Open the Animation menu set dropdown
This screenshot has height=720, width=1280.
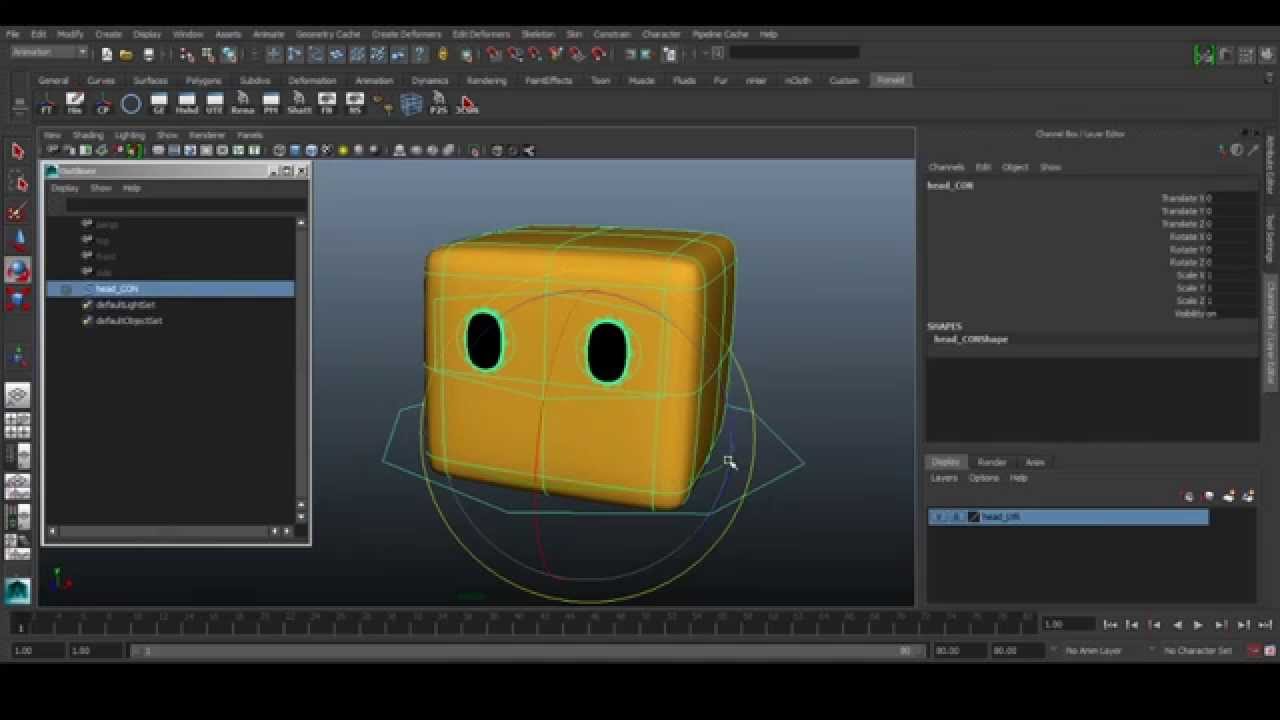click(49, 53)
